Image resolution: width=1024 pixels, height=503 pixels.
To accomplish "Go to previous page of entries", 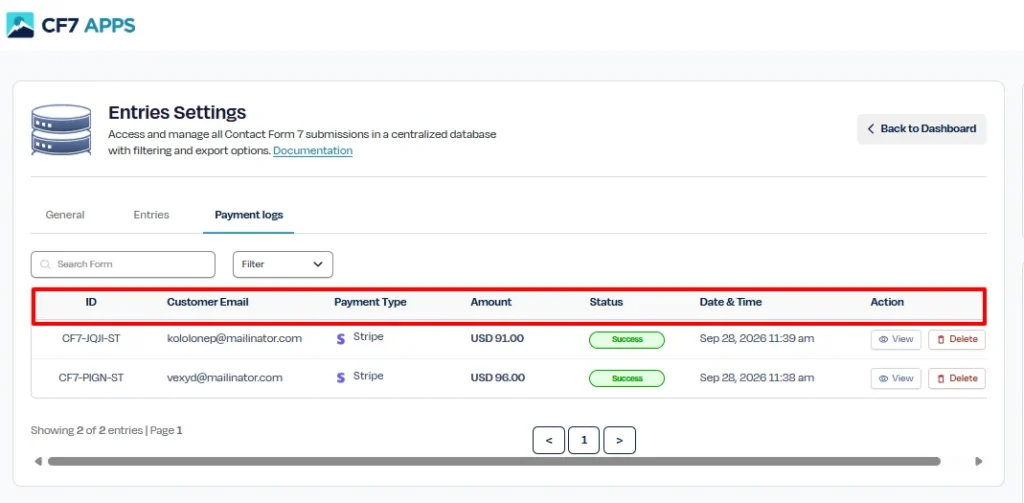I will pos(549,440).
